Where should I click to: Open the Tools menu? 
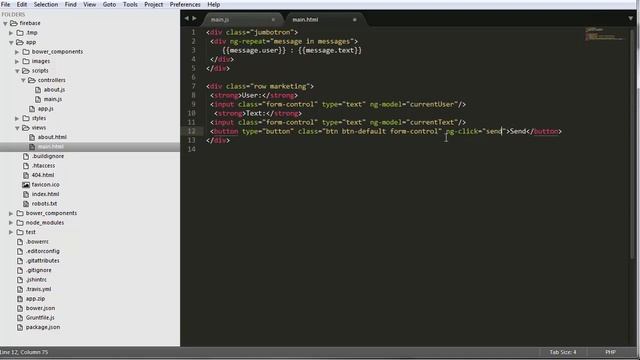coord(130,4)
